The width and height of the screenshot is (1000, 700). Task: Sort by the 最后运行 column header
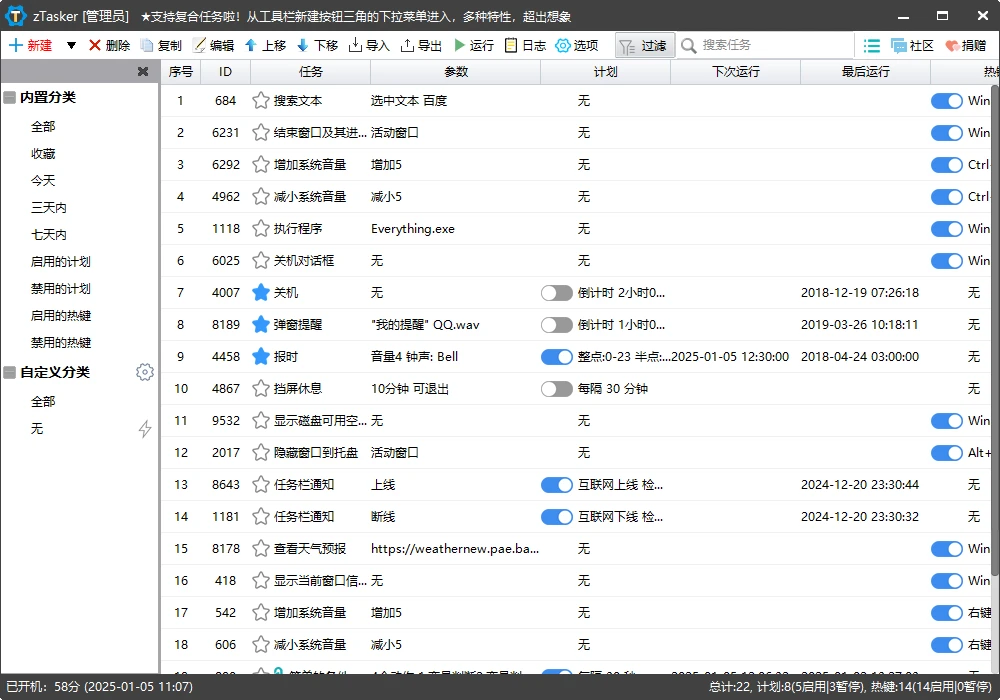(865, 71)
